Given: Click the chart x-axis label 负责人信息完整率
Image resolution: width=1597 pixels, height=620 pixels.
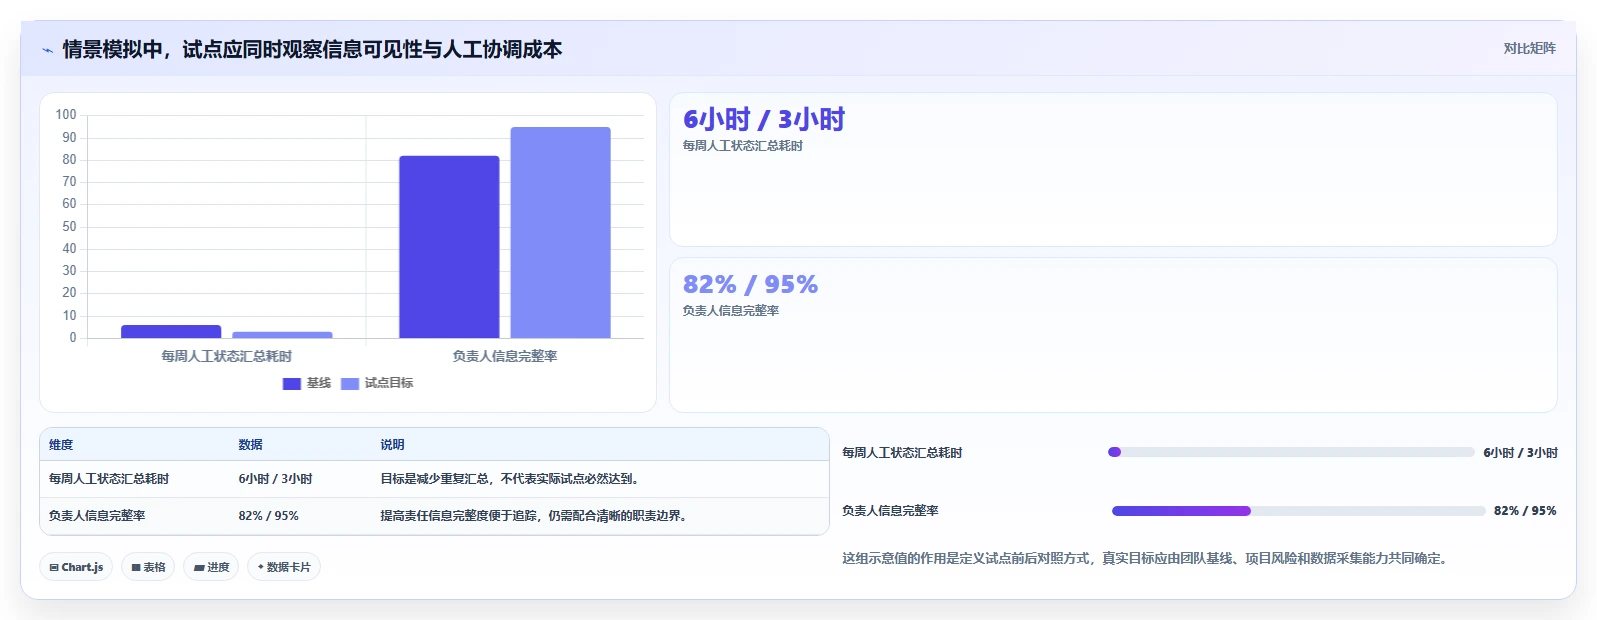Looking at the screenshot, I should pyautogui.click(x=505, y=356).
